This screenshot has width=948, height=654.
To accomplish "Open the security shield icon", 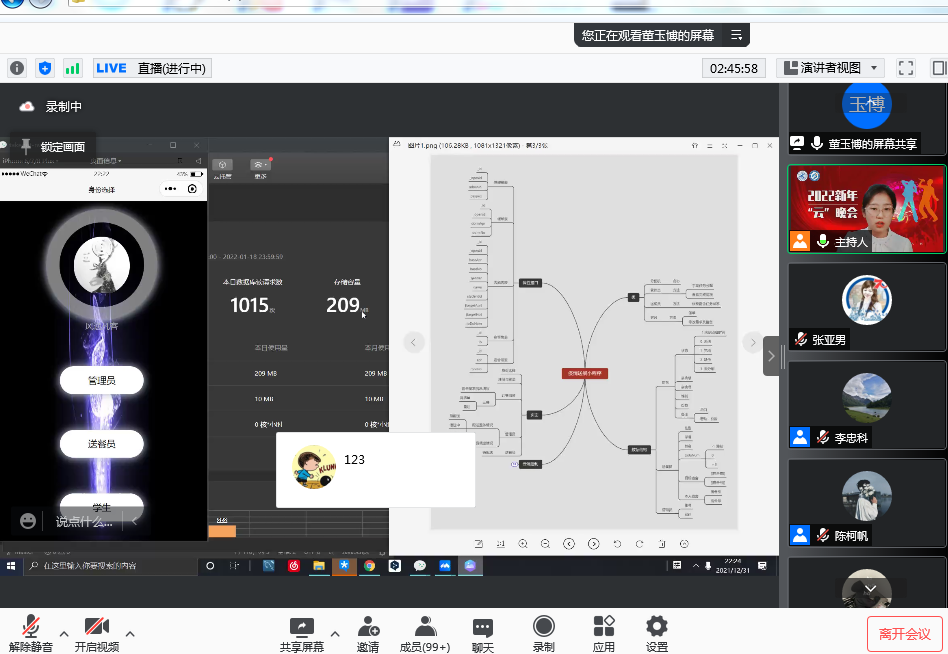I will 44,68.
